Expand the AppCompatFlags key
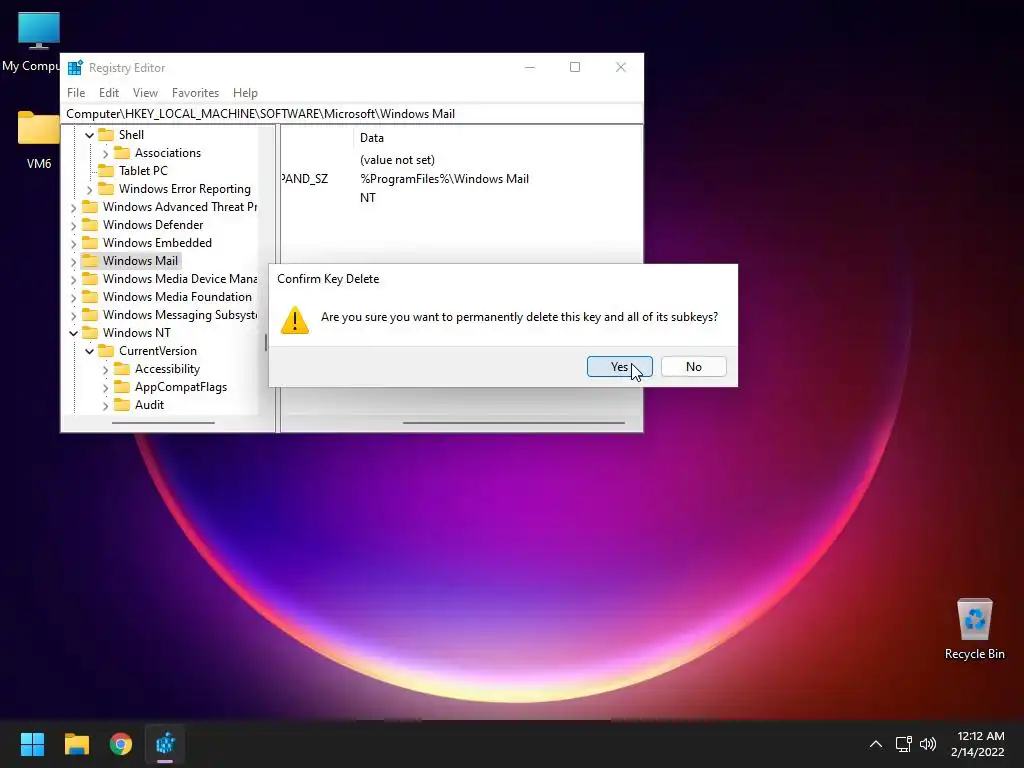Image resolution: width=1024 pixels, height=768 pixels. pyautogui.click(x=105, y=388)
